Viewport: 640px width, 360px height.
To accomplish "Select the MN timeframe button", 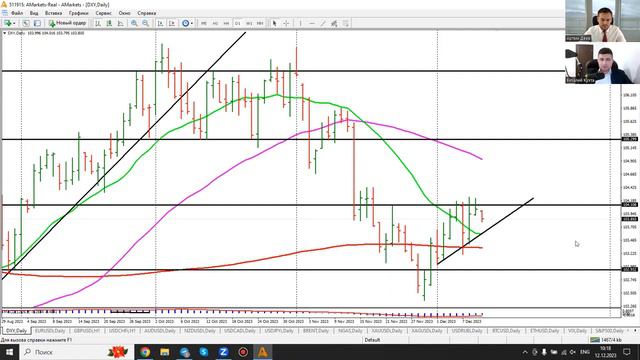I will click(x=260, y=23).
